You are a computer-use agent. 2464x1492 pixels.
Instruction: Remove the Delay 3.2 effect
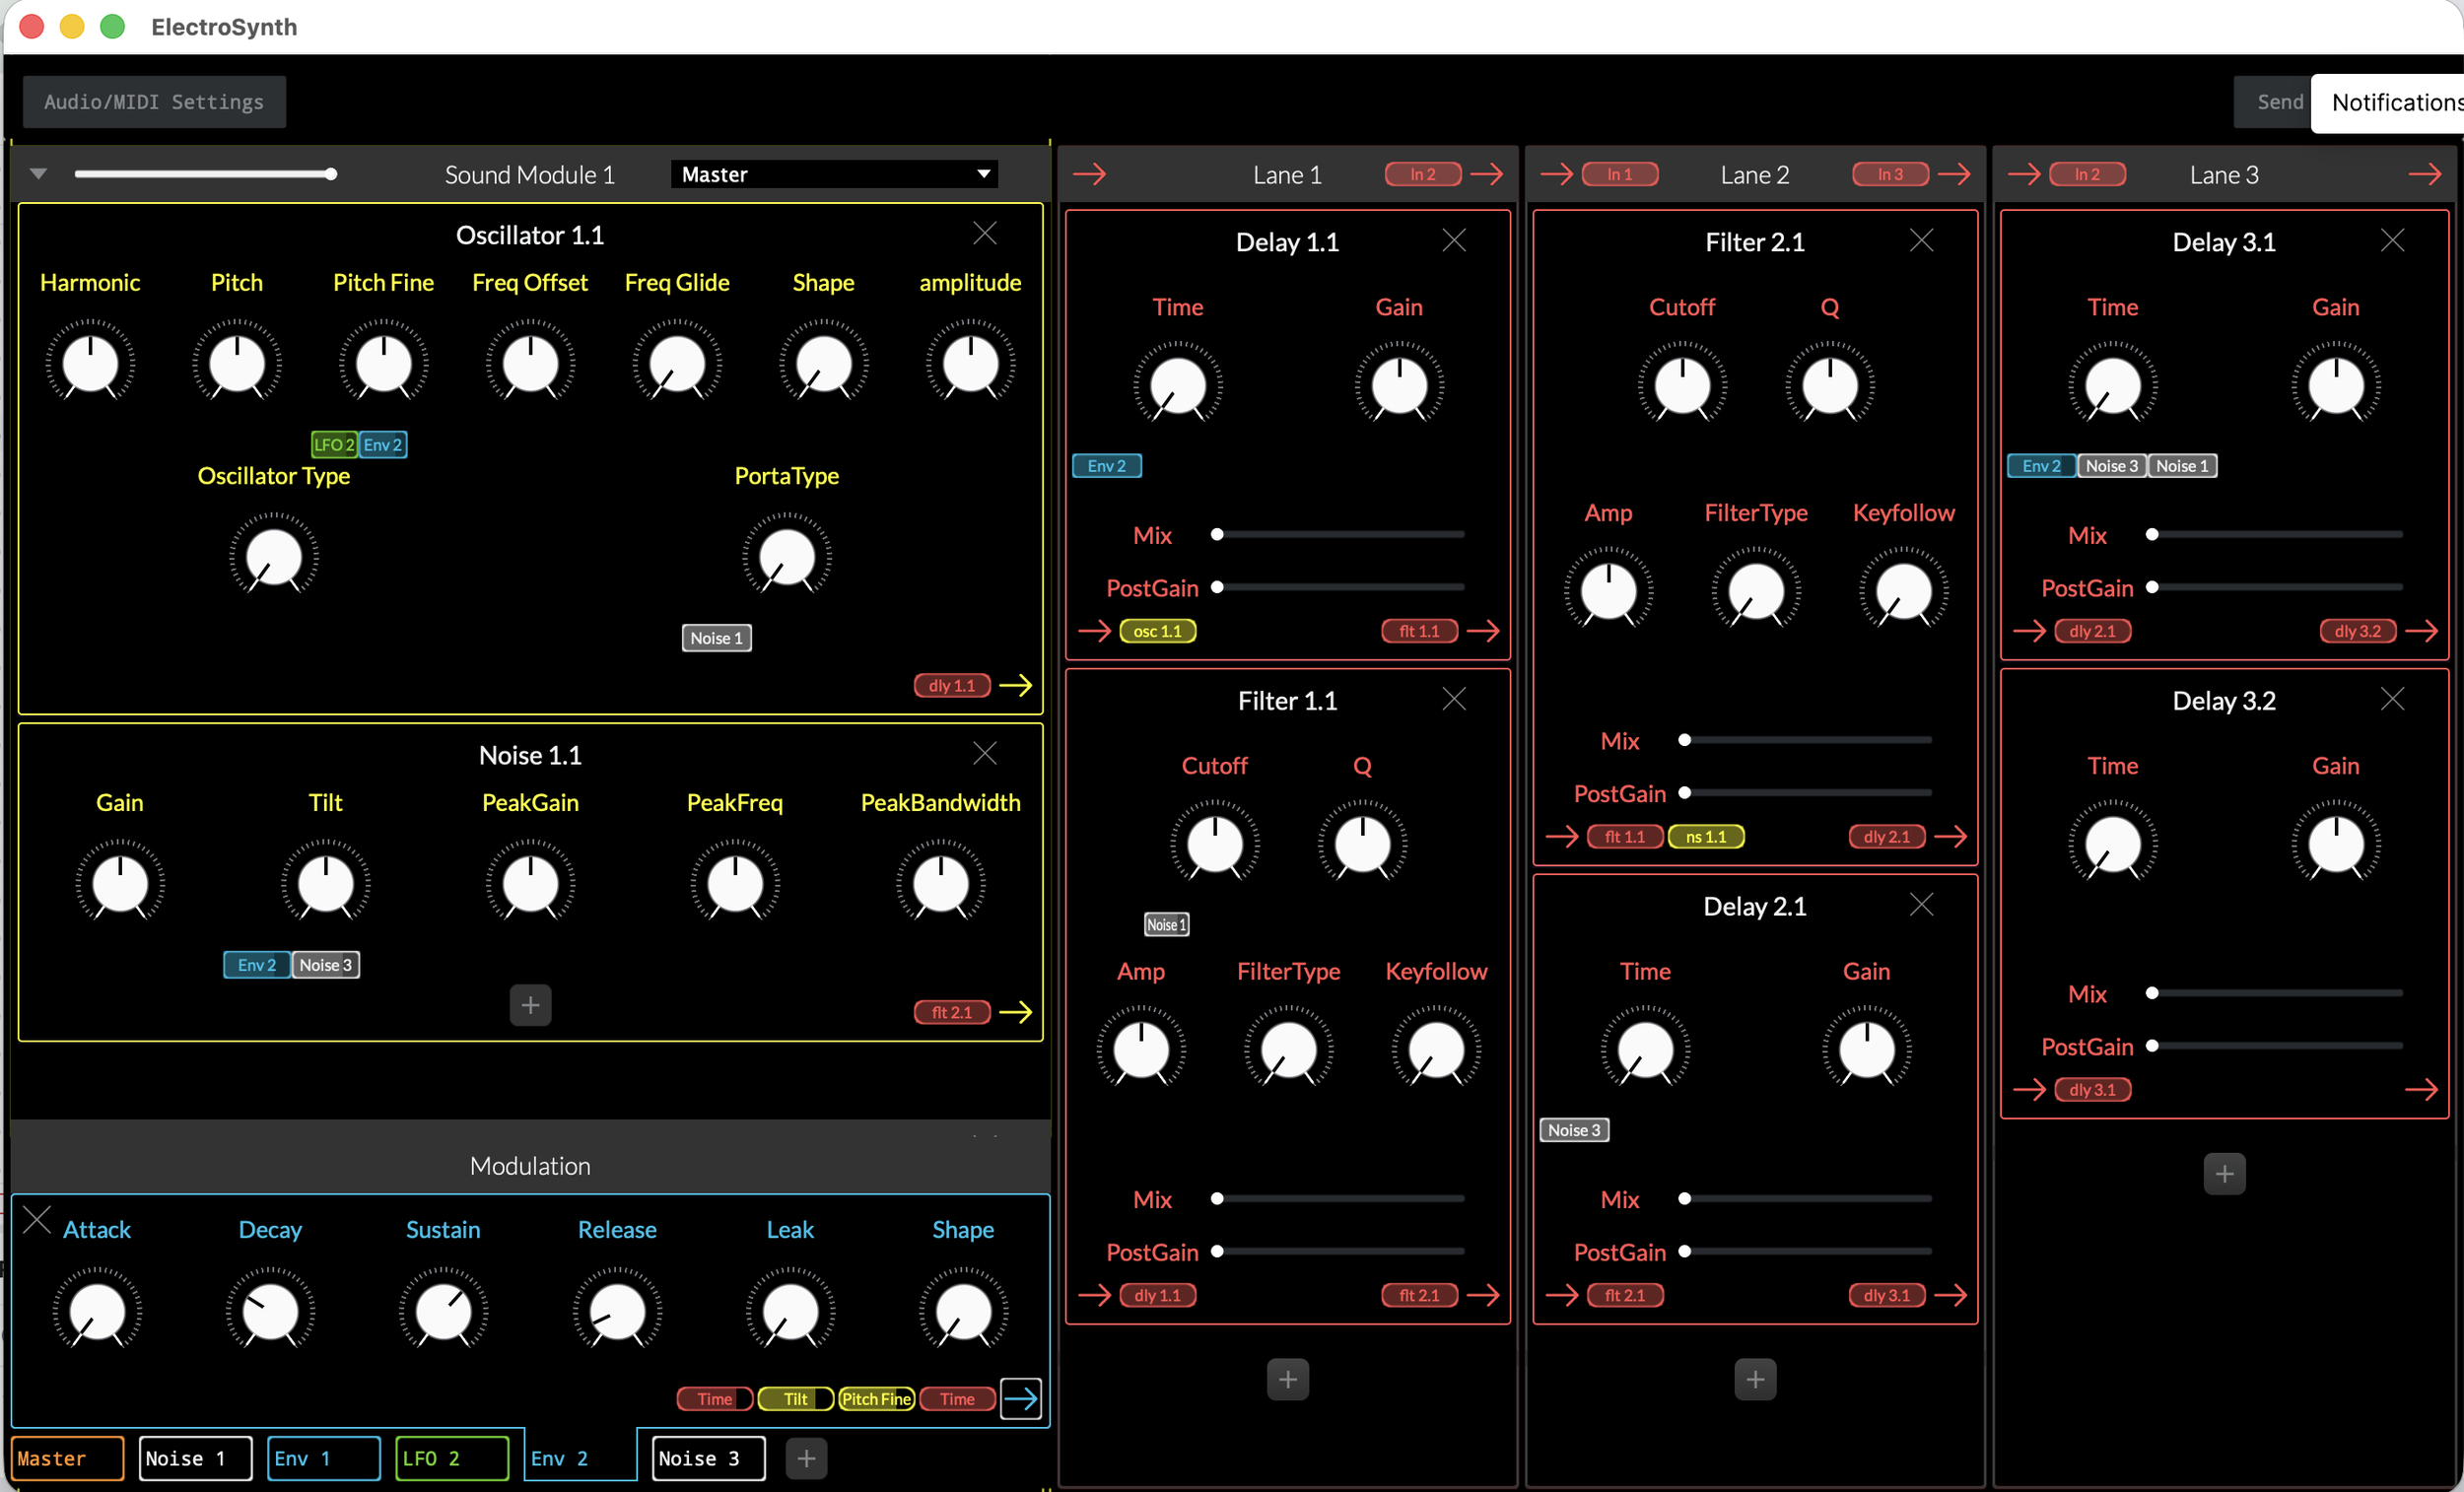(2391, 699)
